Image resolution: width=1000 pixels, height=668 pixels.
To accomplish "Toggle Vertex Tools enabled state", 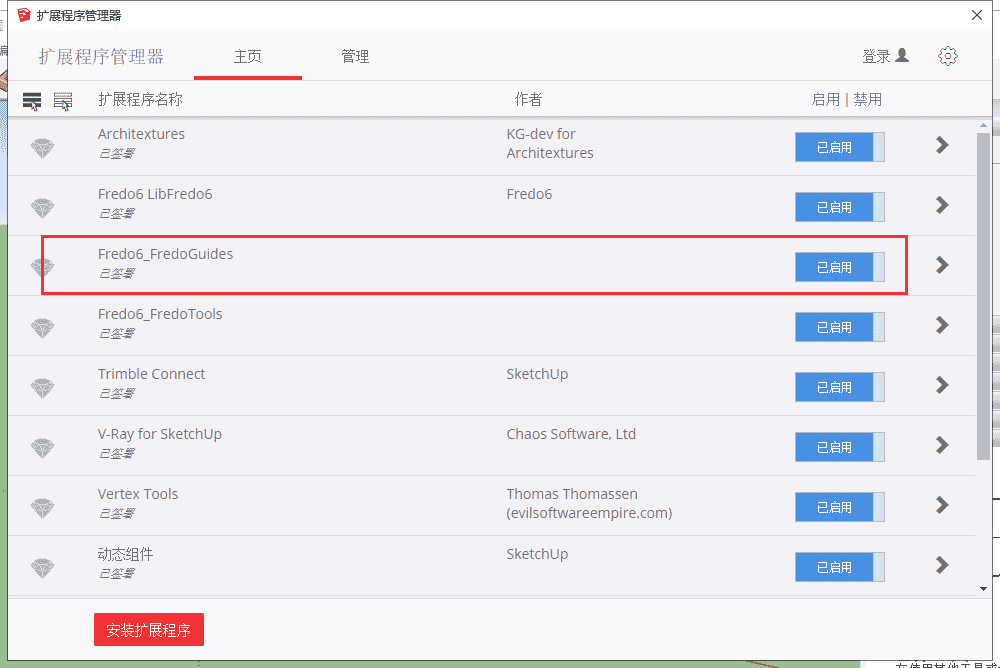I will (x=840, y=507).
